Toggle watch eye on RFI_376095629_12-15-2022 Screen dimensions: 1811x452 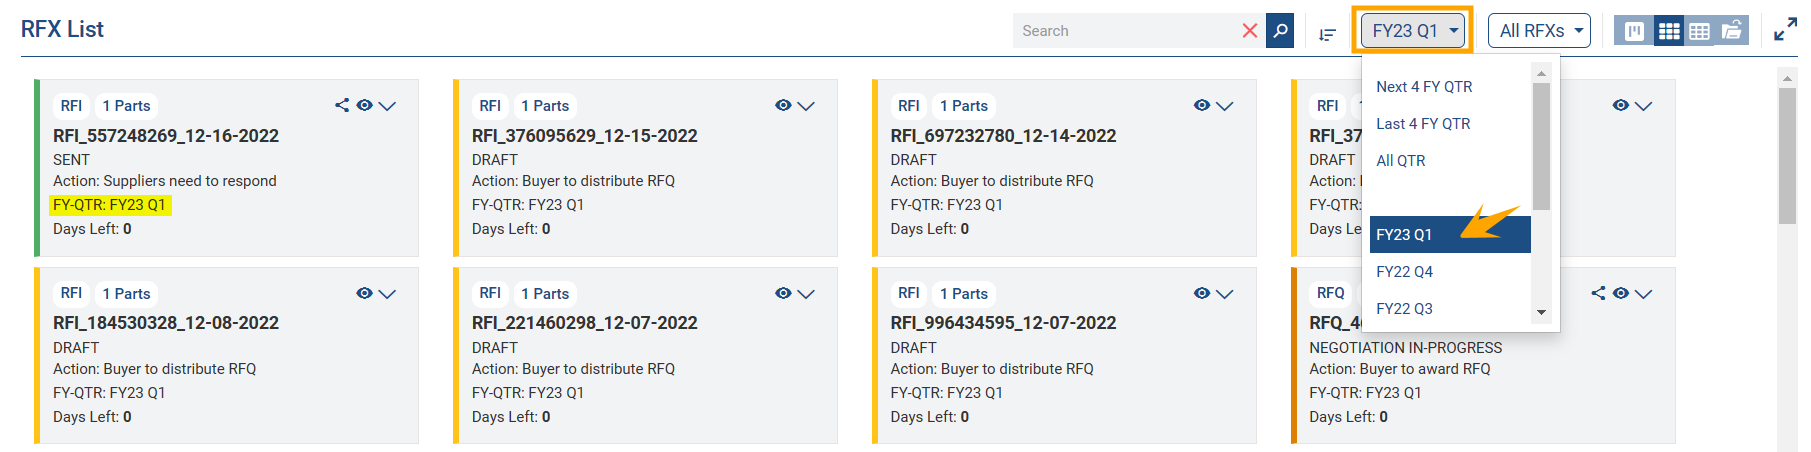pyautogui.click(x=783, y=105)
